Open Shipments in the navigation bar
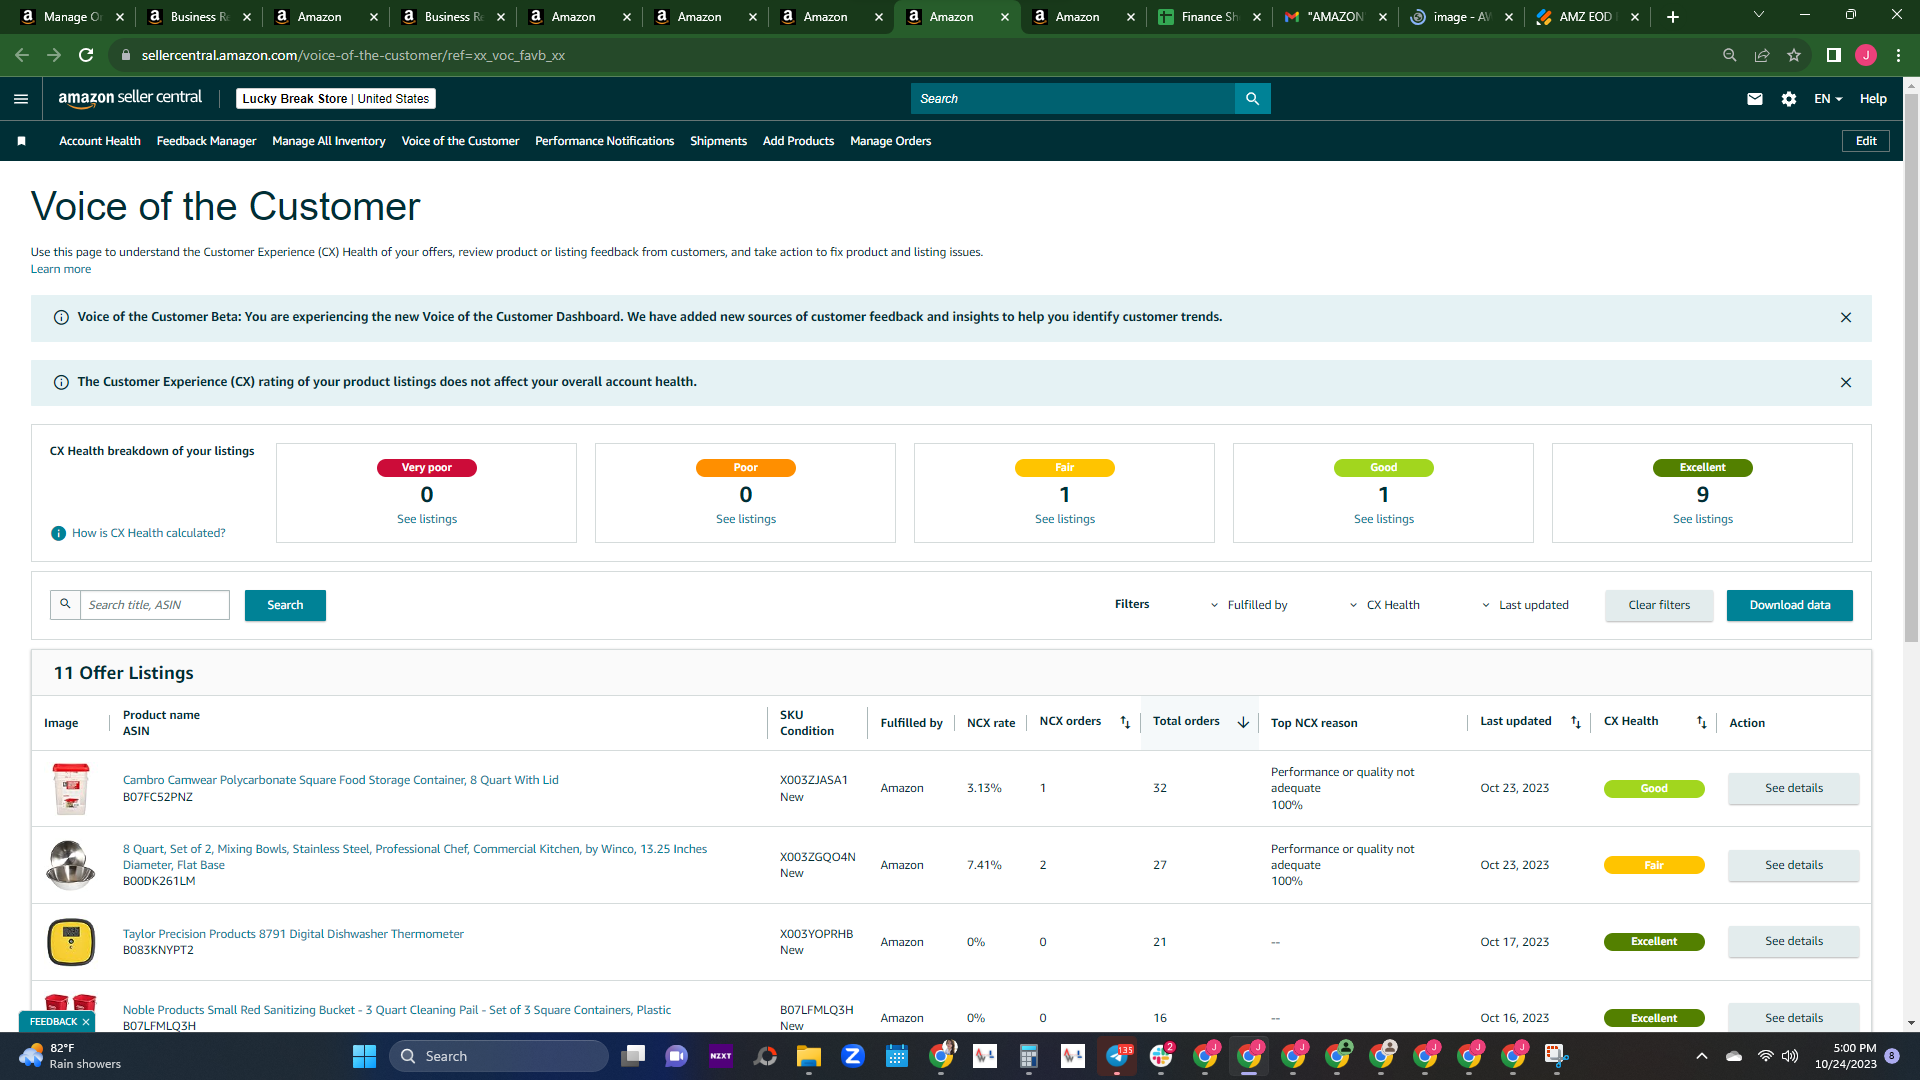The image size is (1920, 1080). click(x=718, y=141)
